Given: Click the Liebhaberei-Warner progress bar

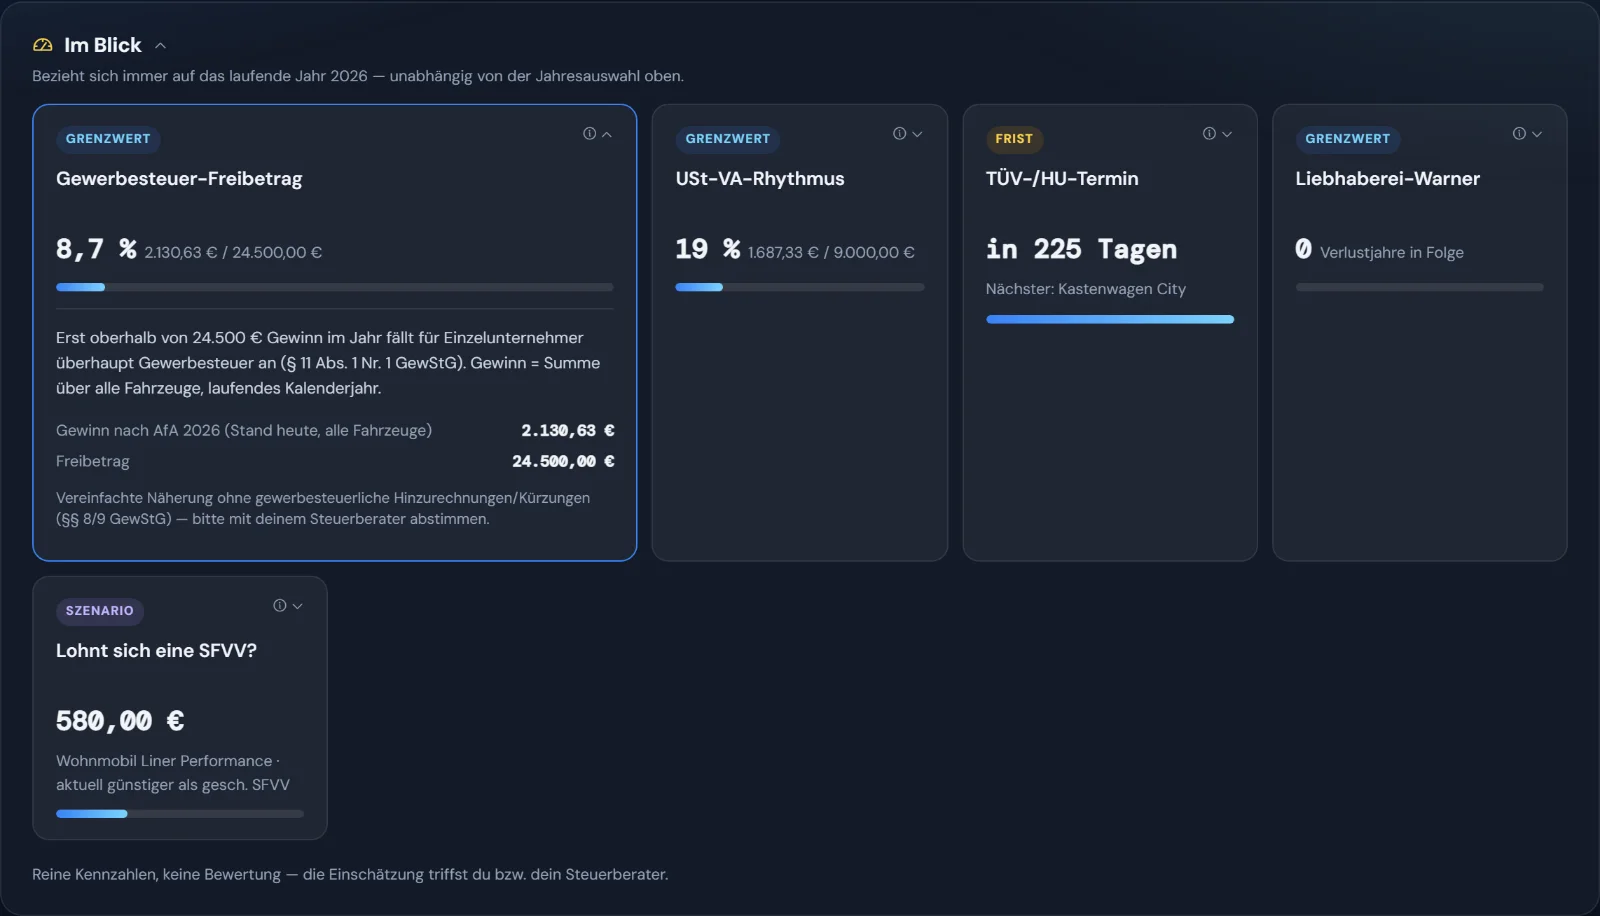Looking at the screenshot, I should tap(1420, 287).
